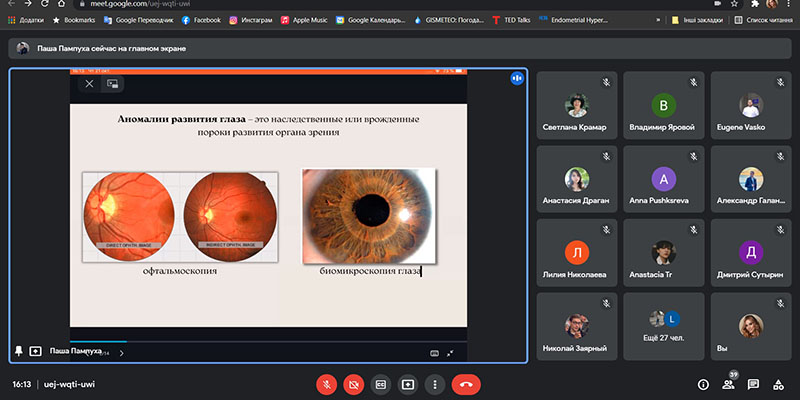Click the Present now screen share icon

click(x=407, y=384)
